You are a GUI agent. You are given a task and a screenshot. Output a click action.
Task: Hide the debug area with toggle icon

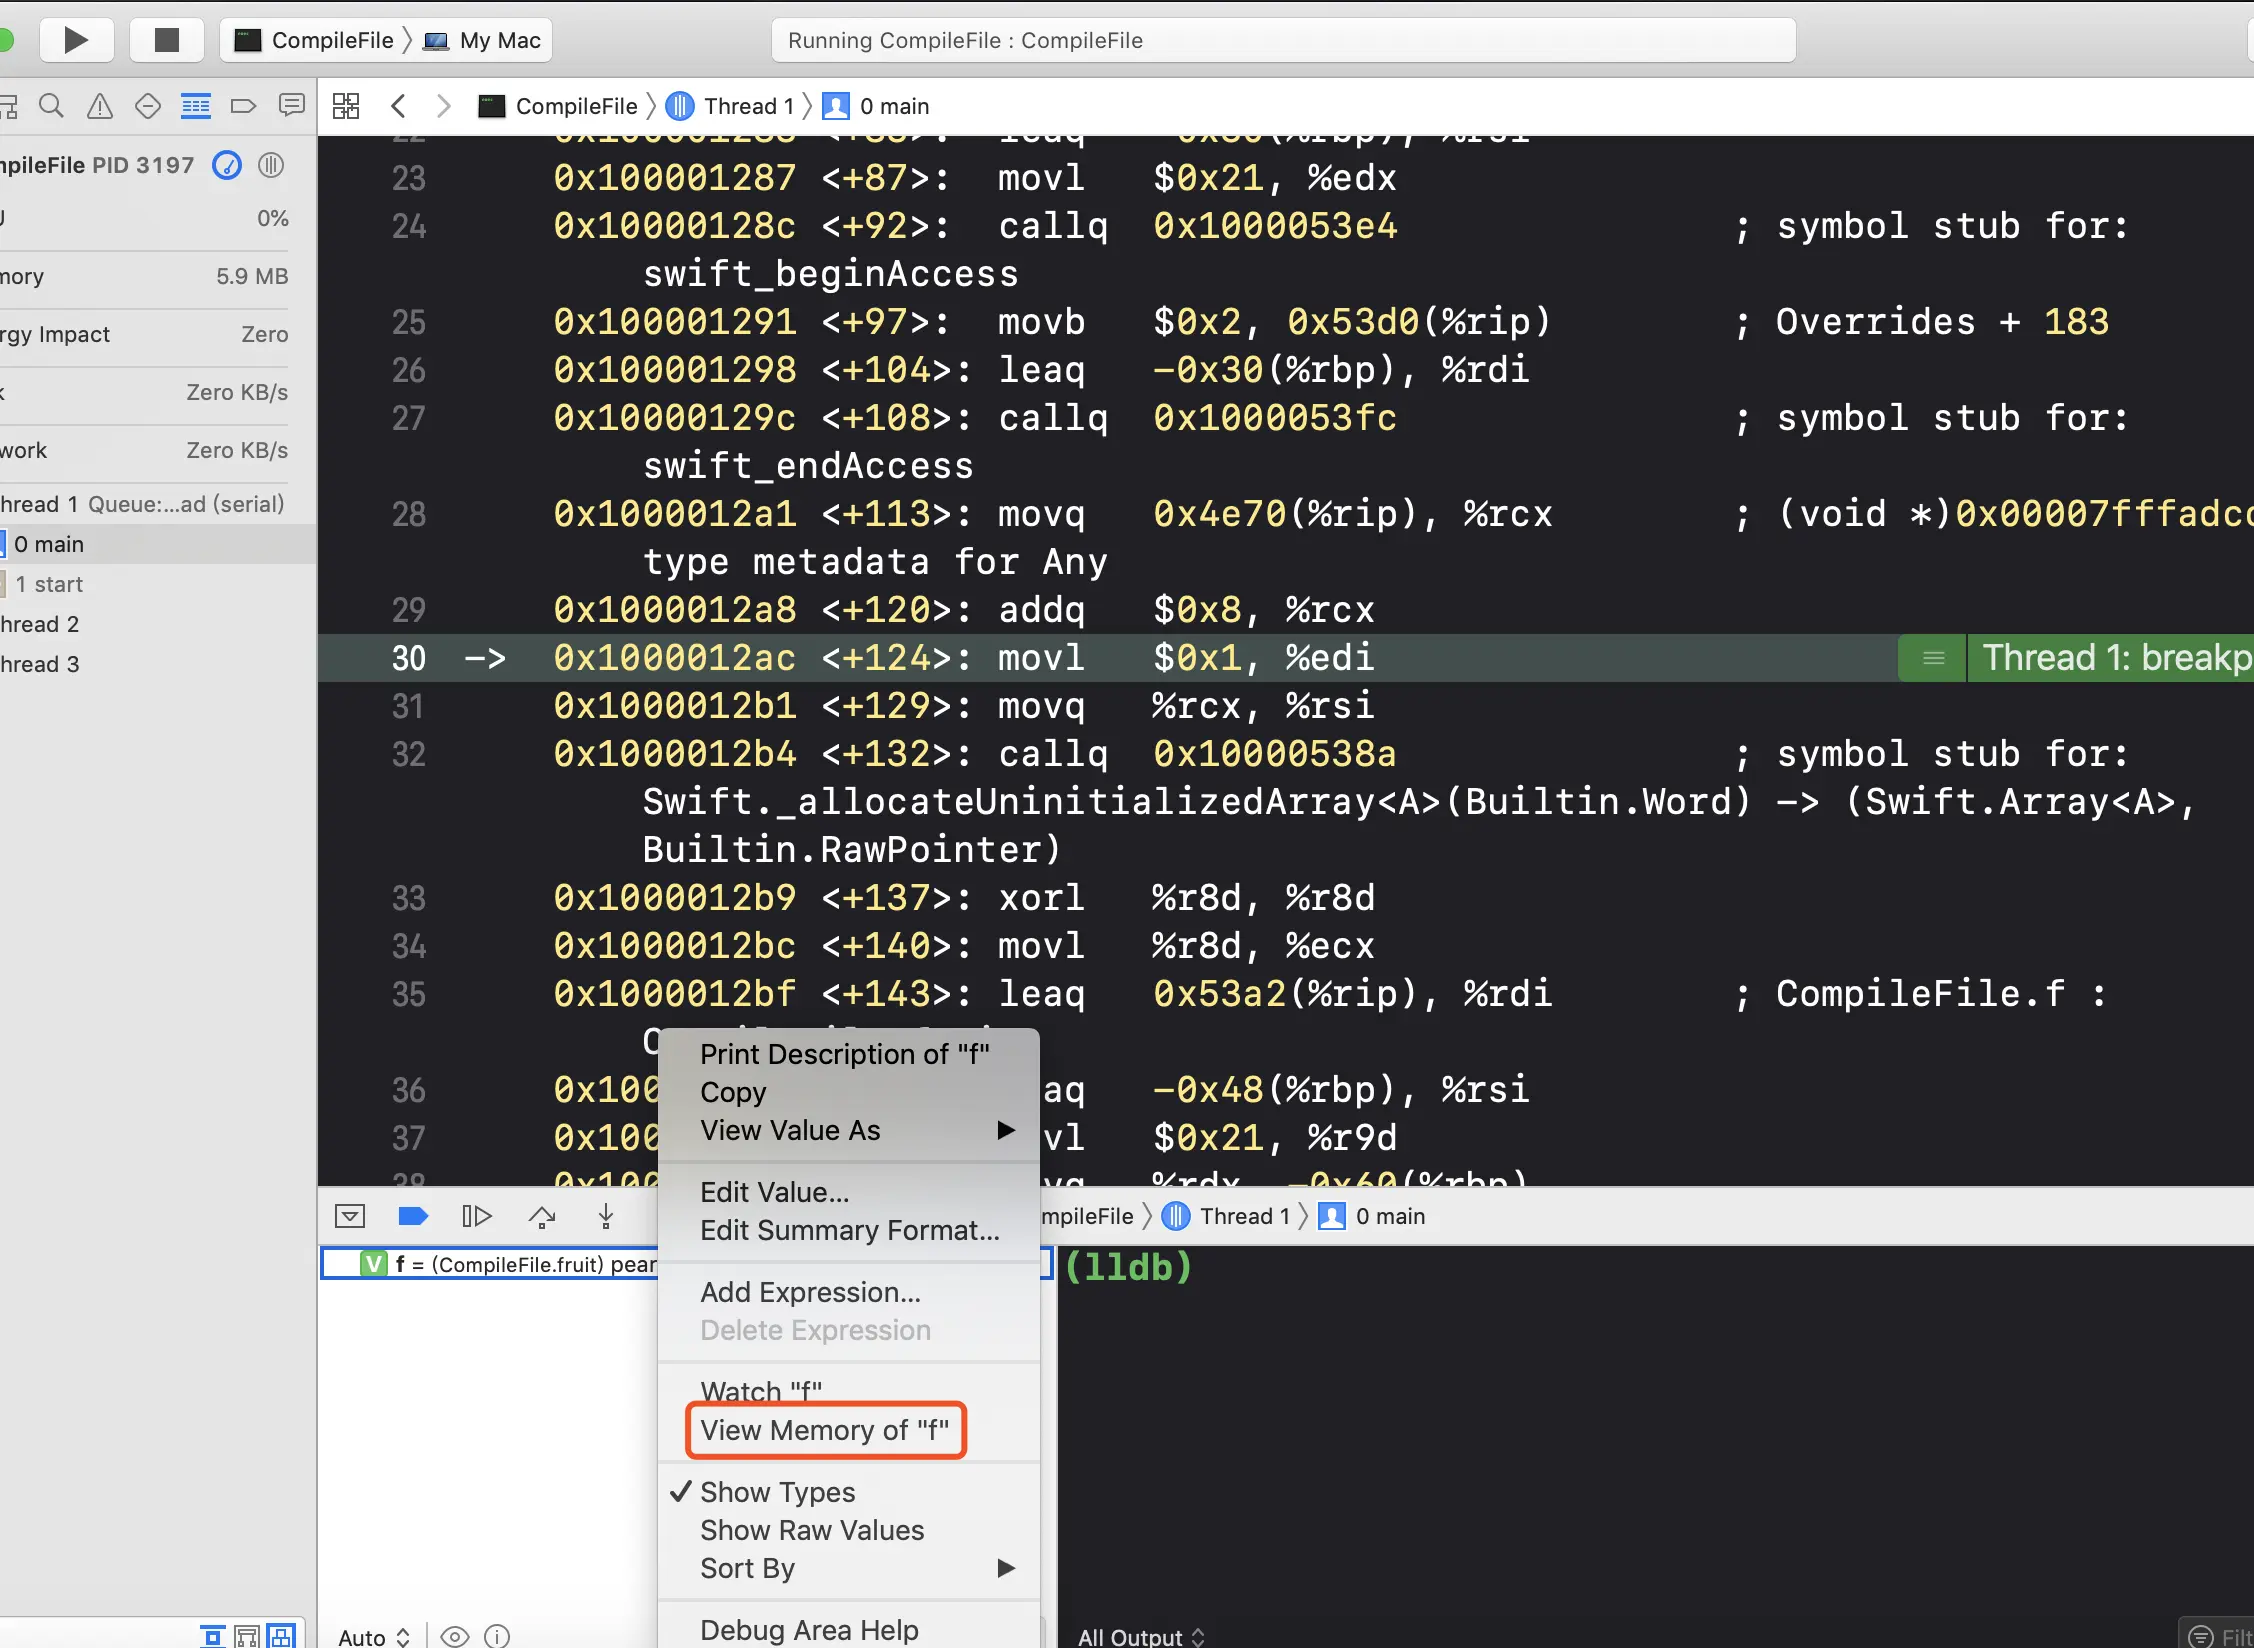(350, 1216)
